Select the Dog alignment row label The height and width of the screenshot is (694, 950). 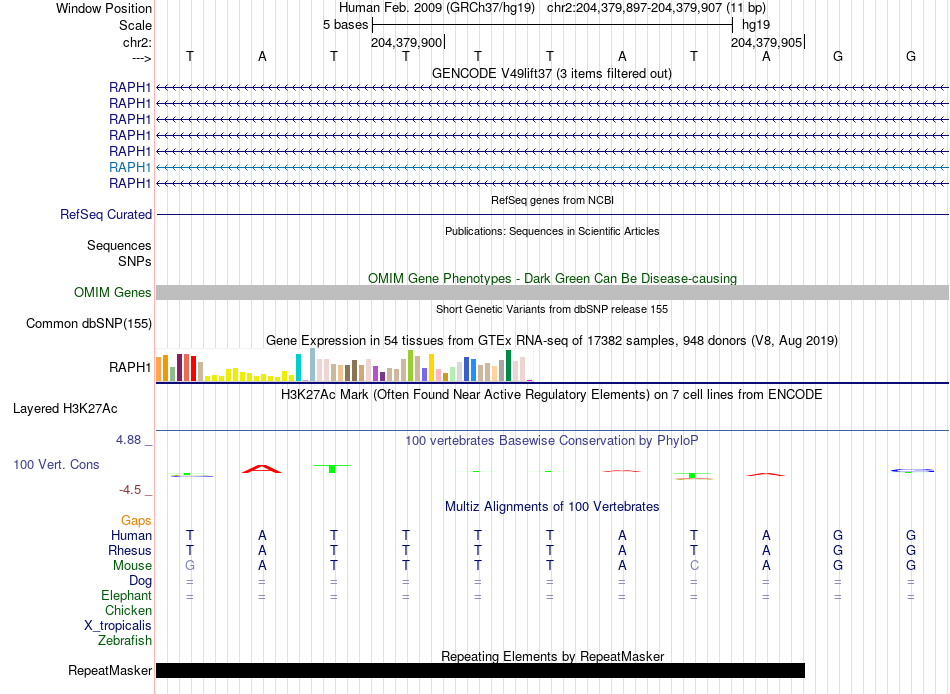[x=140, y=581]
